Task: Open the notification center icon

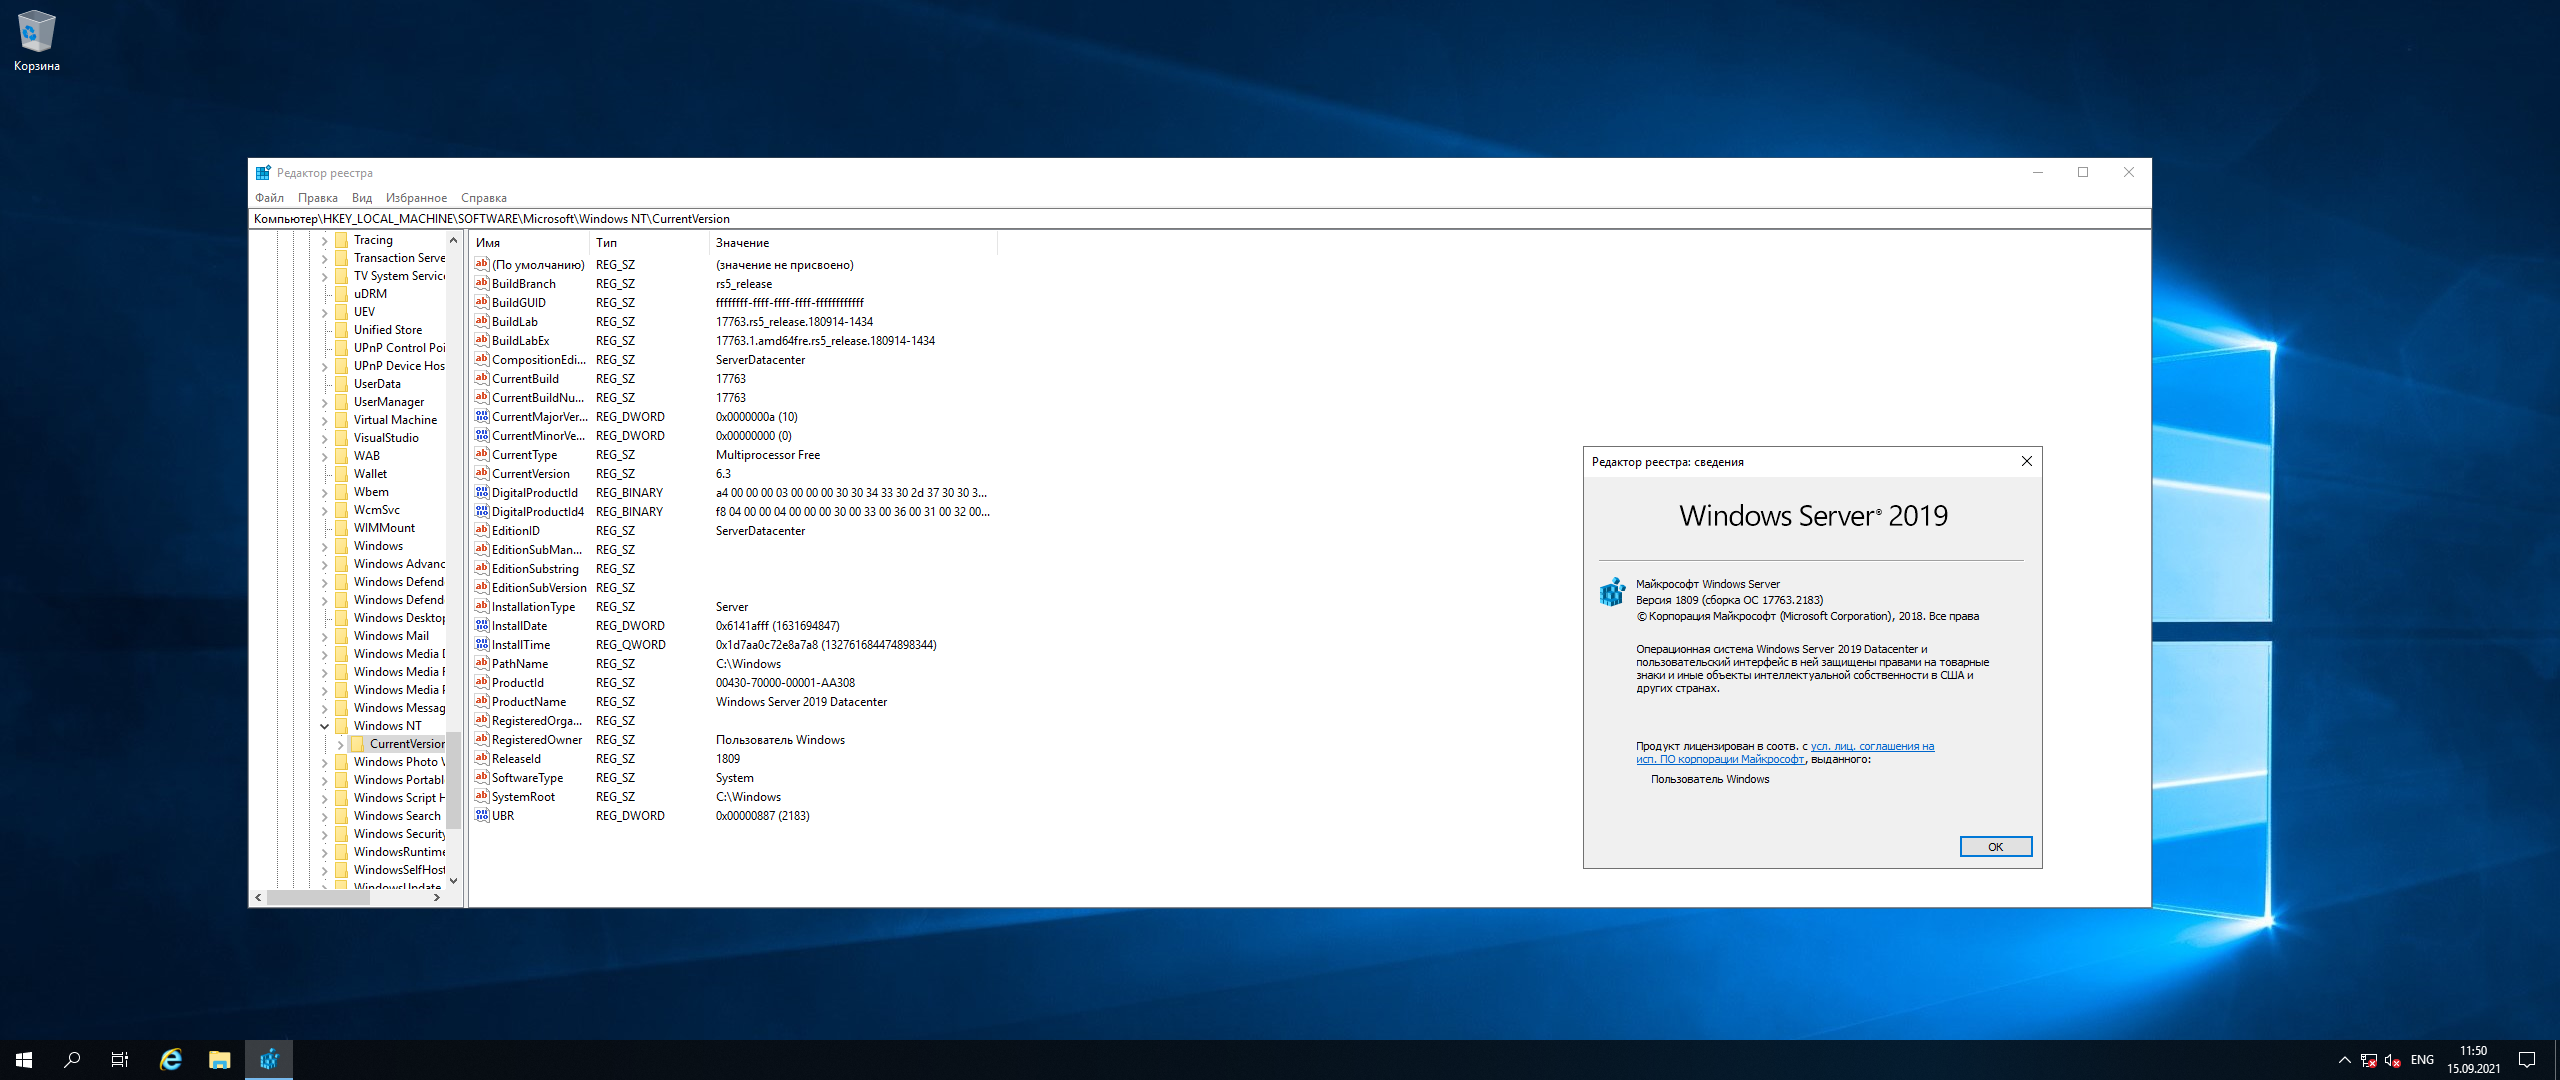Action: point(2527,1060)
